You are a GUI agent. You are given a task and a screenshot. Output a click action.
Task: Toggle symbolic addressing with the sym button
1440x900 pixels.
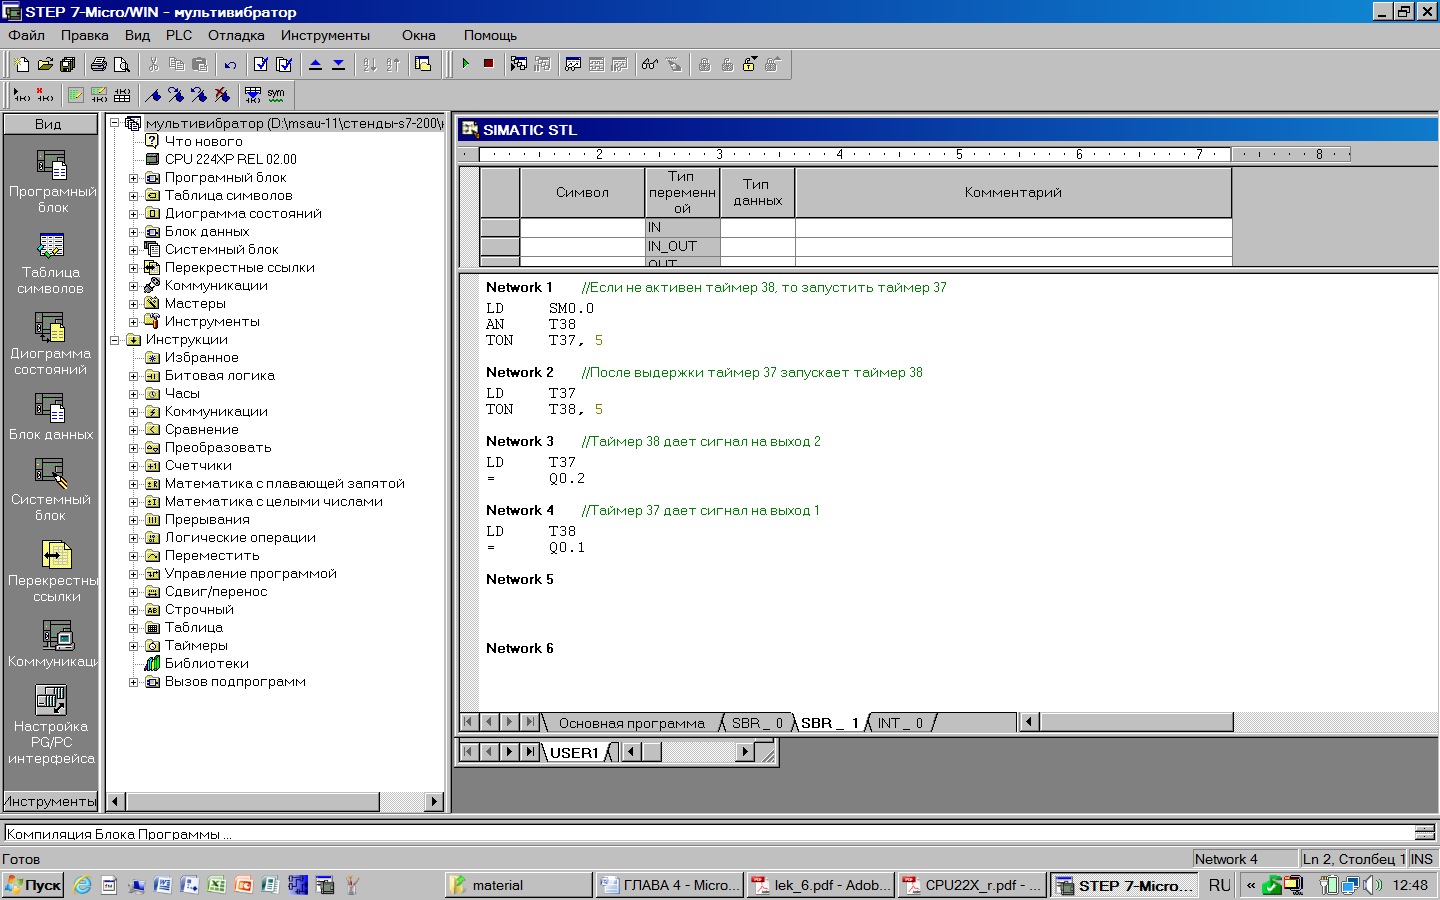pyautogui.click(x=276, y=95)
